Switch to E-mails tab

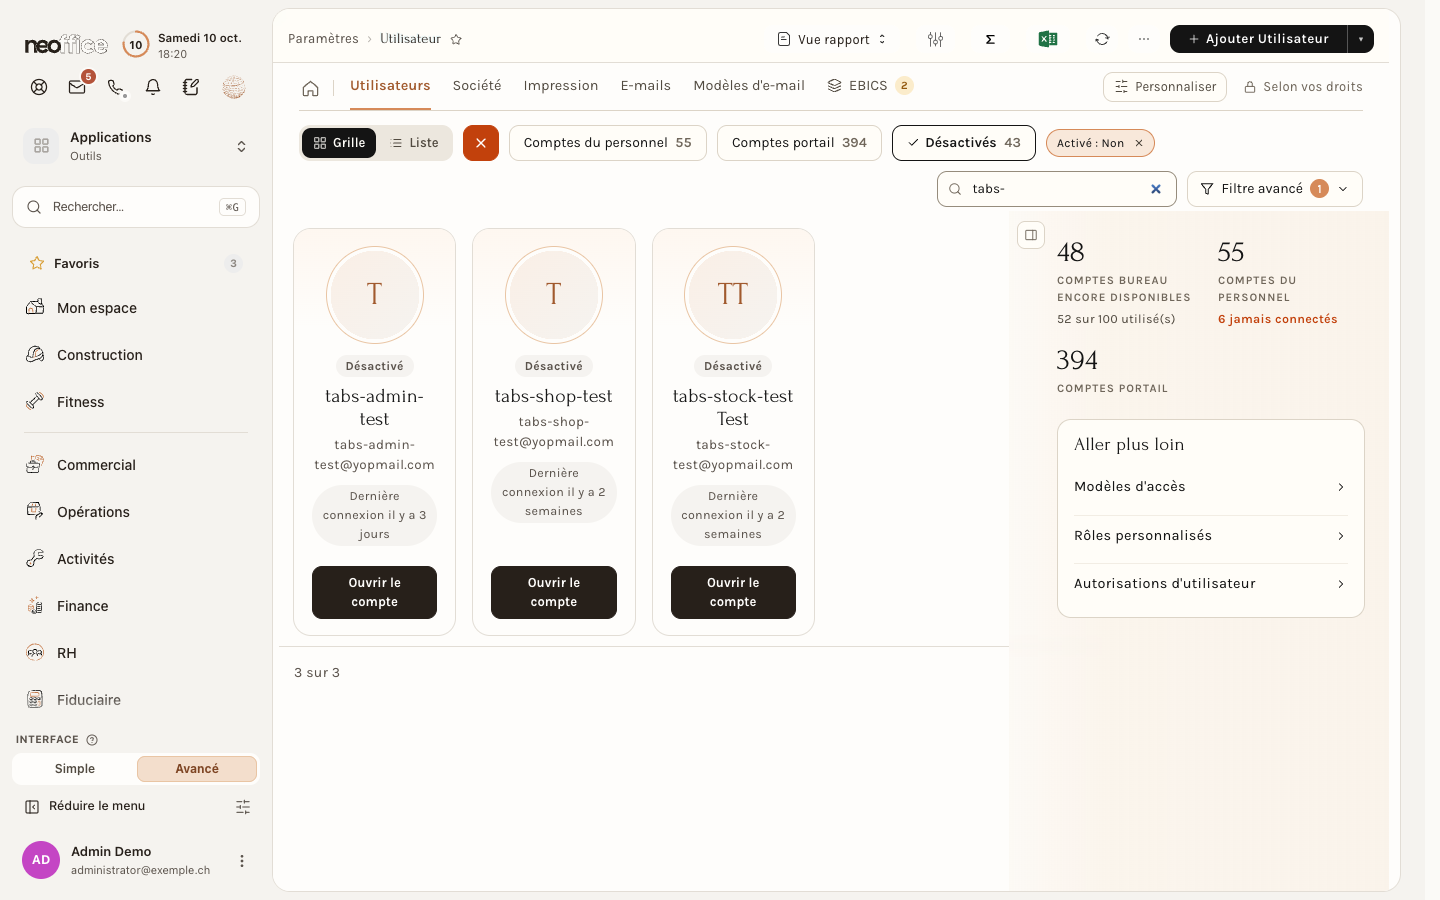646,86
